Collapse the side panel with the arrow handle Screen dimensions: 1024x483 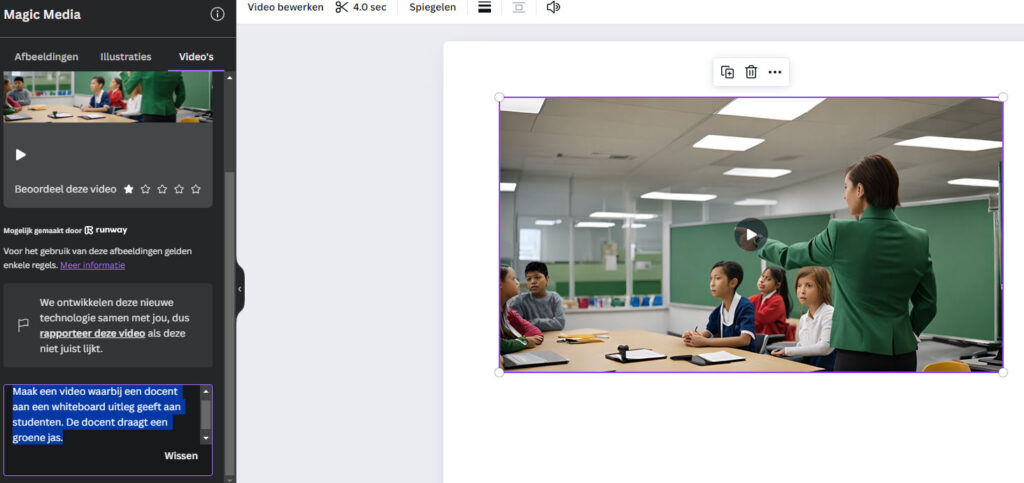coord(240,288)
